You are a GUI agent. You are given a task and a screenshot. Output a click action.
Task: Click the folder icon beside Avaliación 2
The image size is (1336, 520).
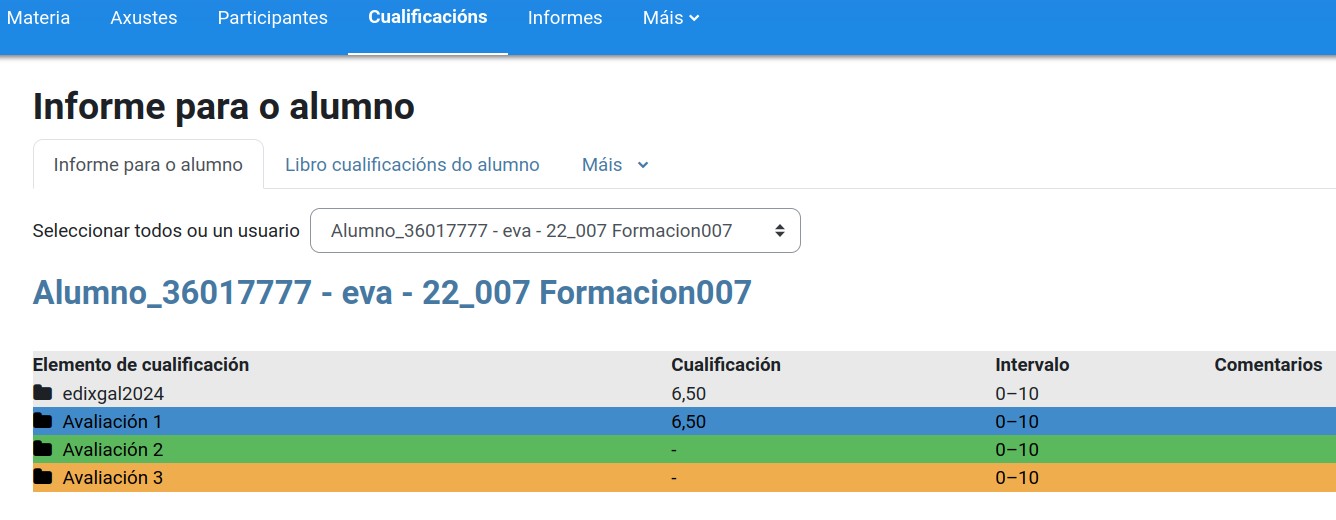pos(42,449)
